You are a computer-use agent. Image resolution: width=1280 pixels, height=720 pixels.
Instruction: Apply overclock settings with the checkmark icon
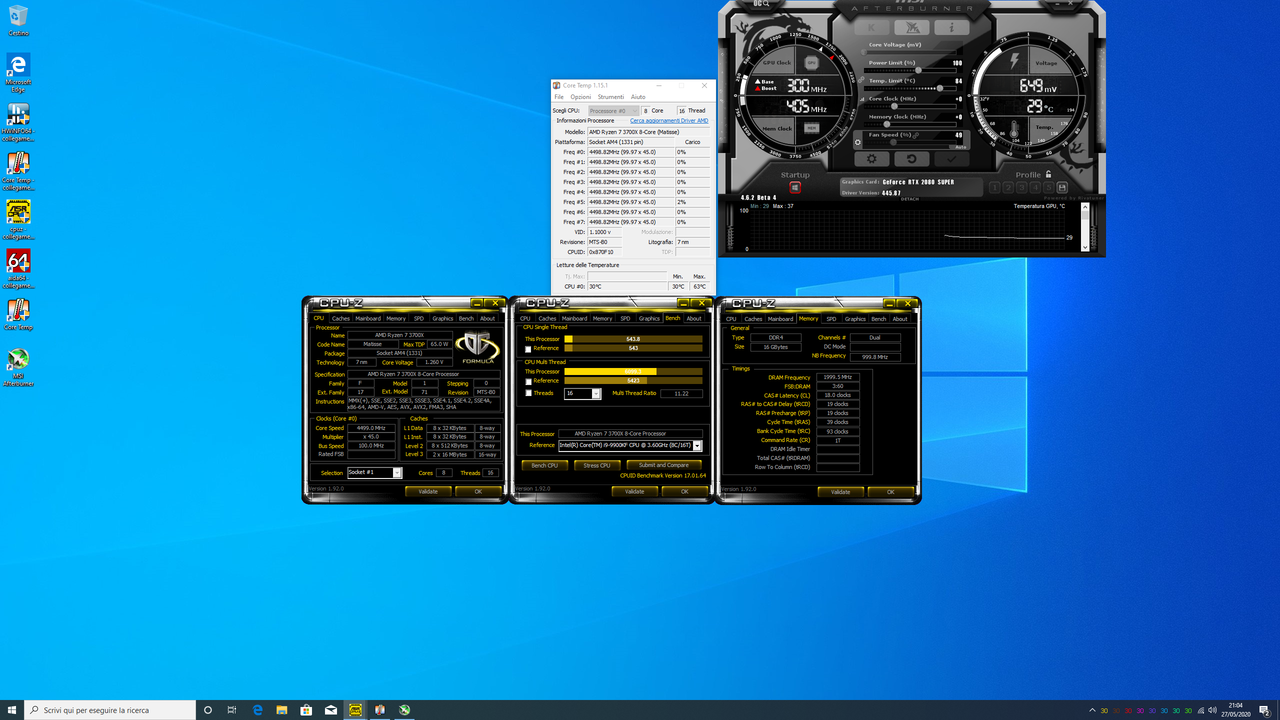point(952,159)
